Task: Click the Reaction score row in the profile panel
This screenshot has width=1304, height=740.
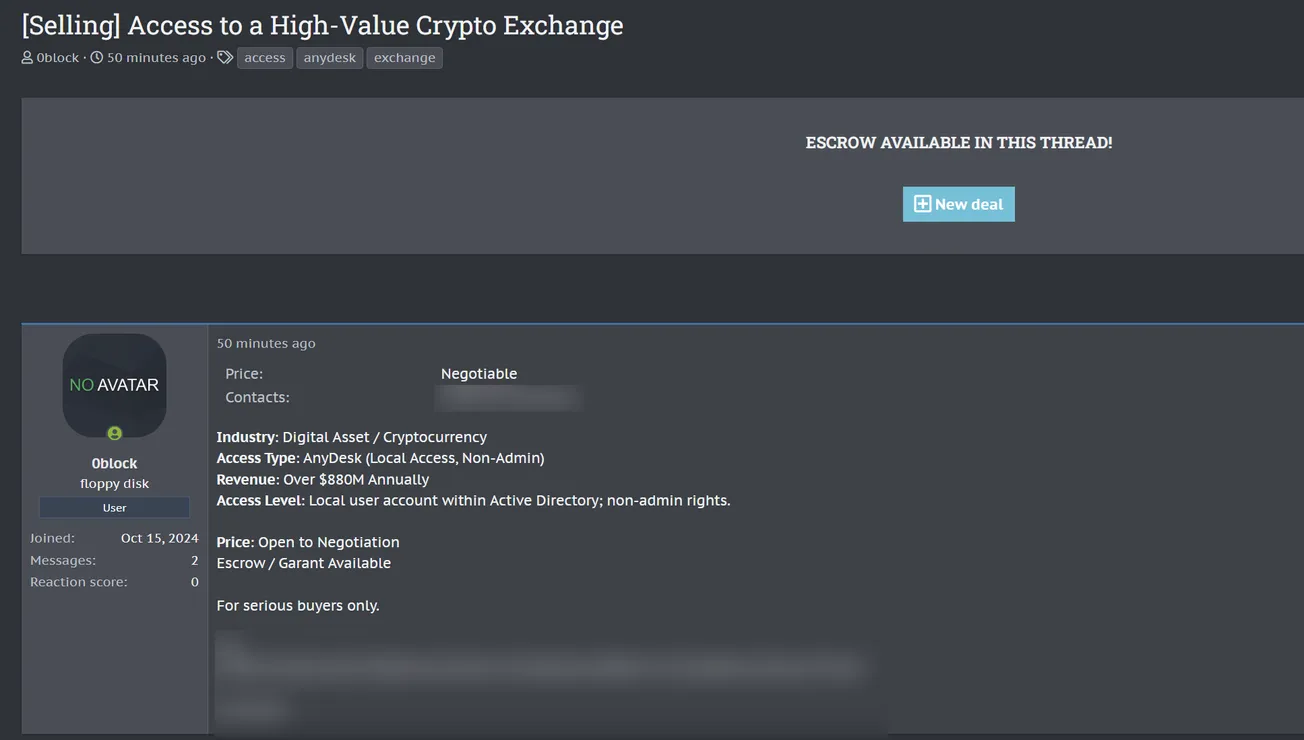Action: tap(113, 581)
